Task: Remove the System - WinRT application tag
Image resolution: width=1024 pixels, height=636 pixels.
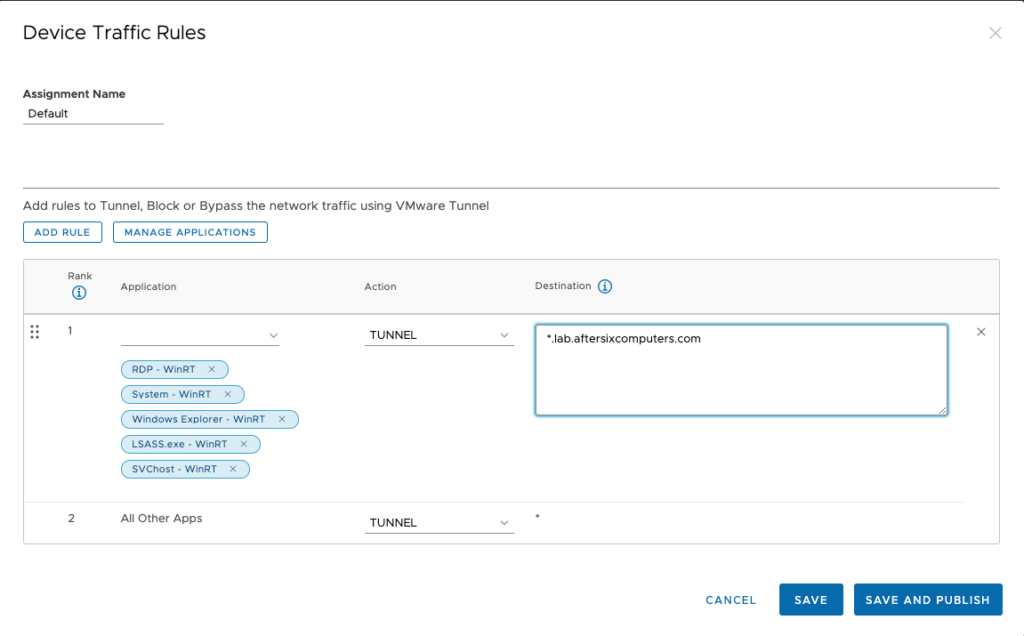Action: pyautogui.click(x=227, y=394)
